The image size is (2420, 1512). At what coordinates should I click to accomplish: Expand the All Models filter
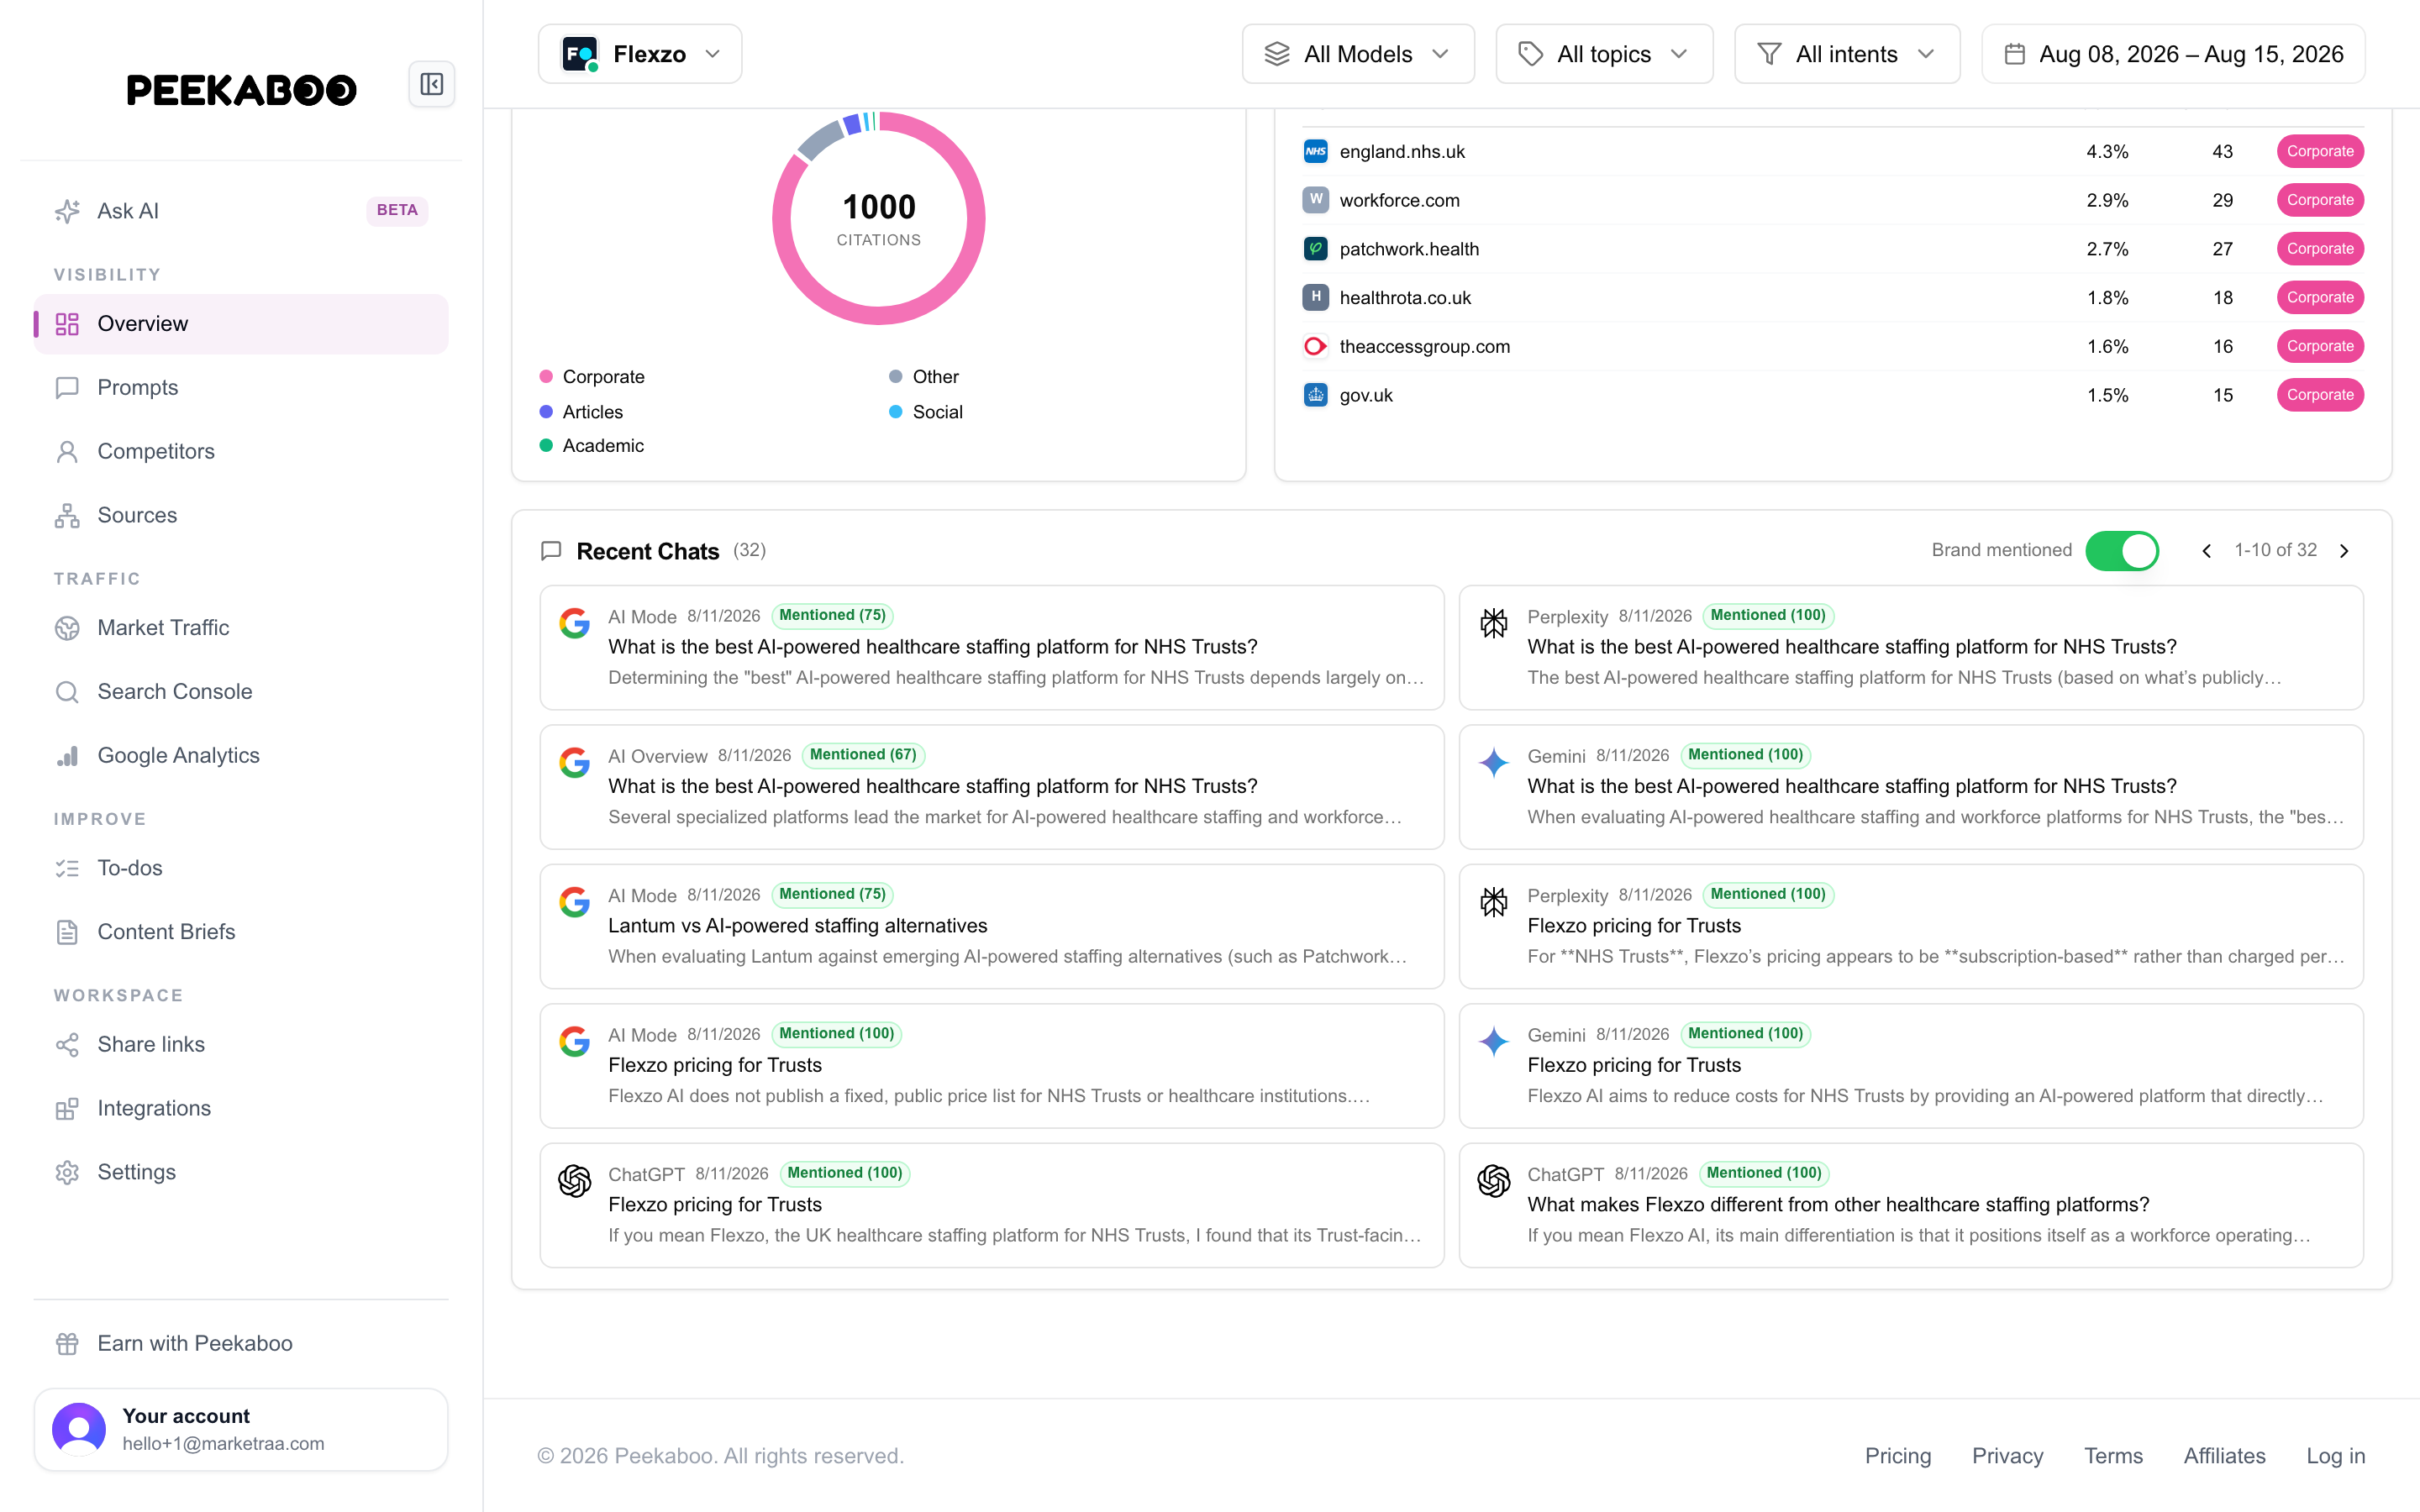click(x=1357, y=54)
